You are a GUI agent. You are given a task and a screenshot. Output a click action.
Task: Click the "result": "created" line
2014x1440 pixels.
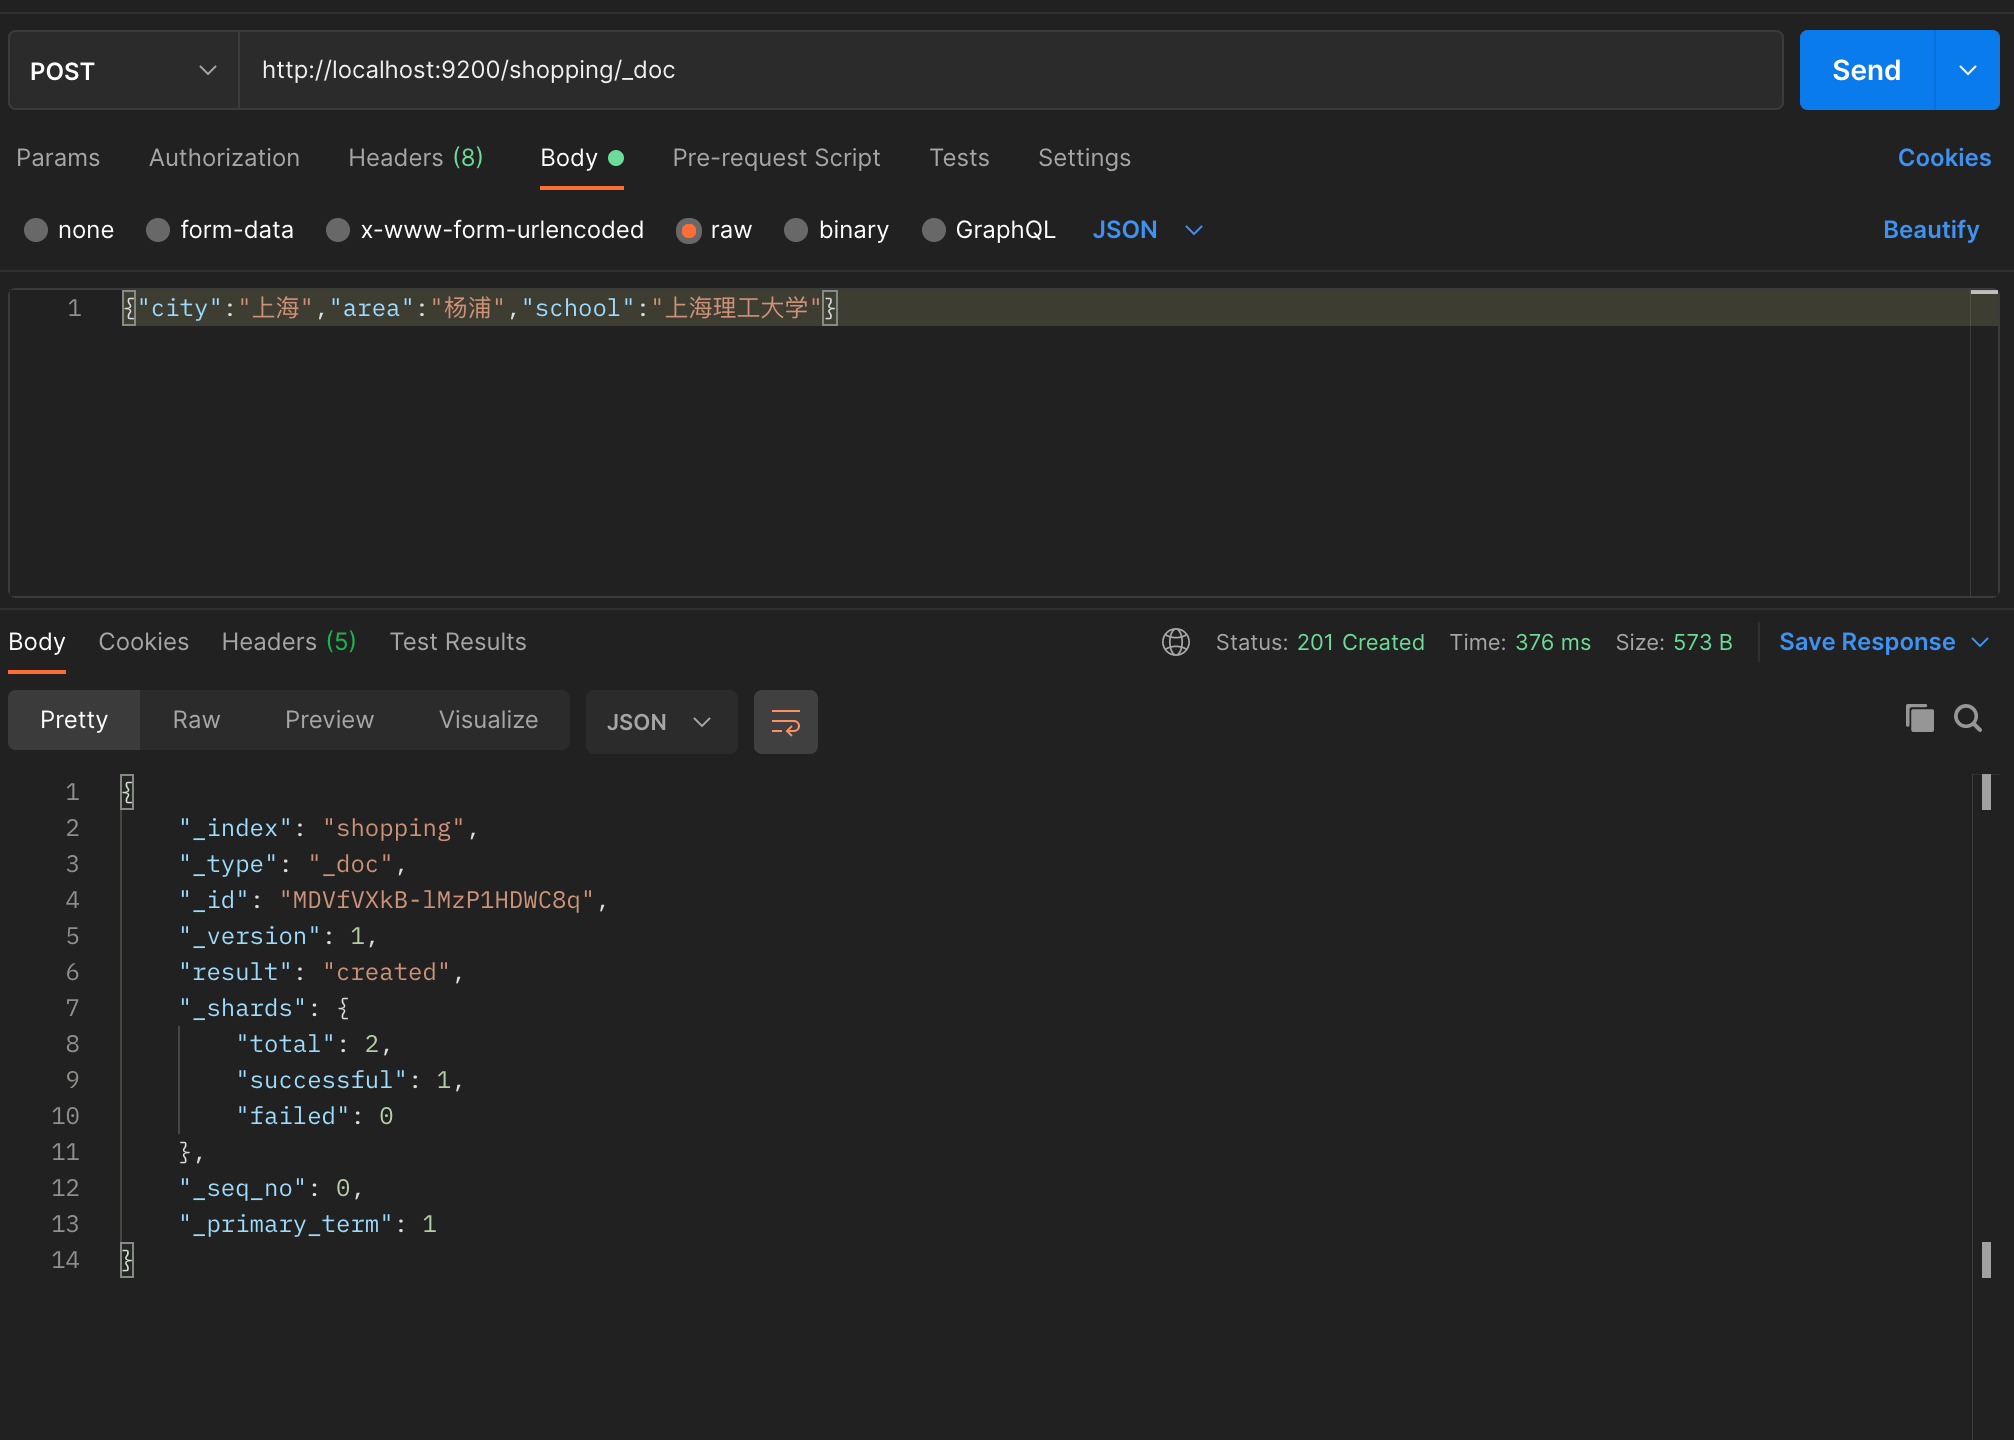(x=321, y=972)
